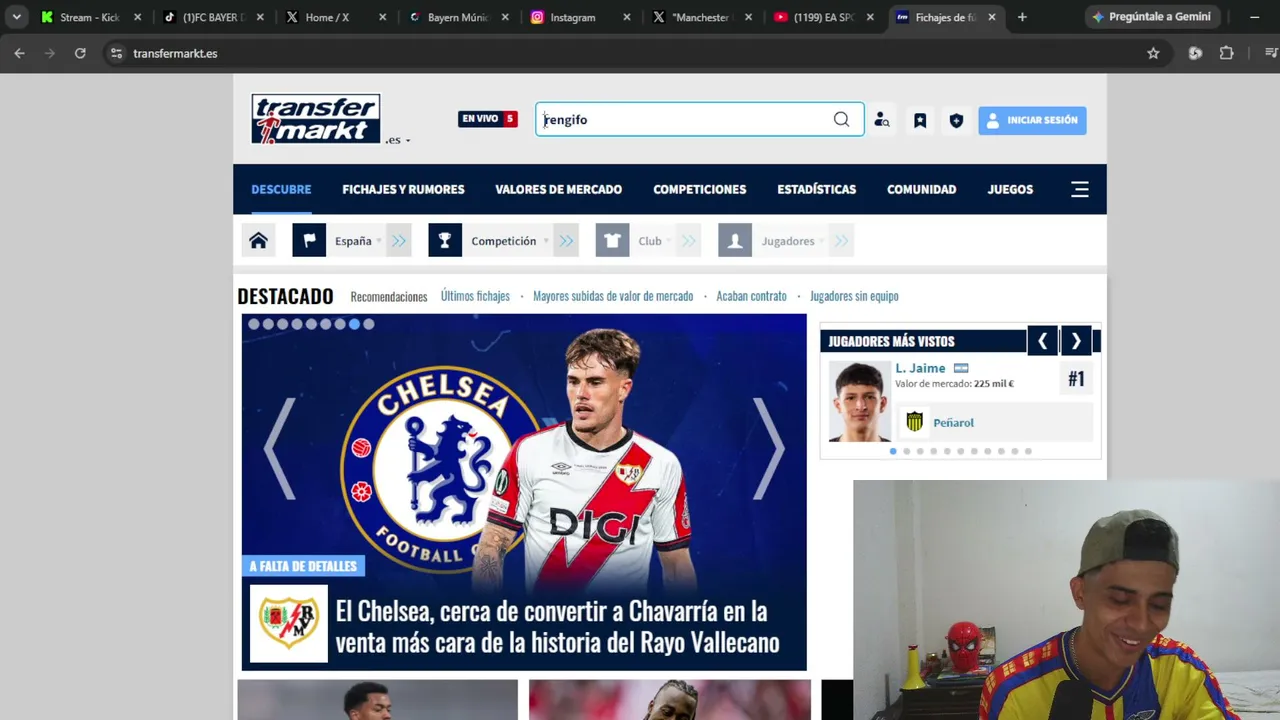Image resolution: width=1280 pixels, height=720 pixels.
Task: Go to the previous featured slide
Action: (x=279, y=448)
